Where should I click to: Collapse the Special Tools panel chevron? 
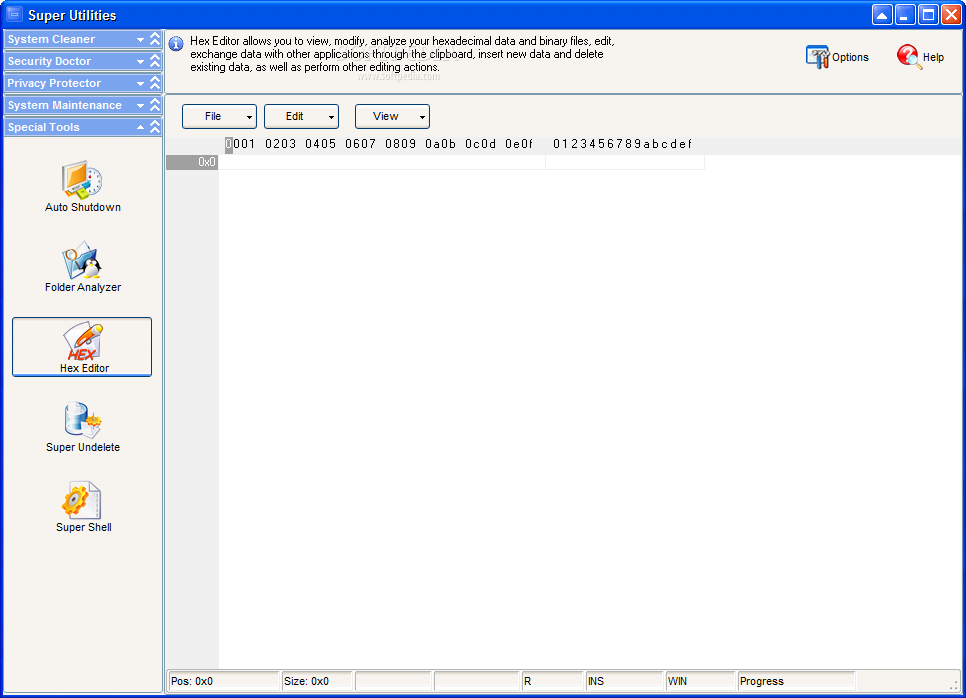point(155,127)
